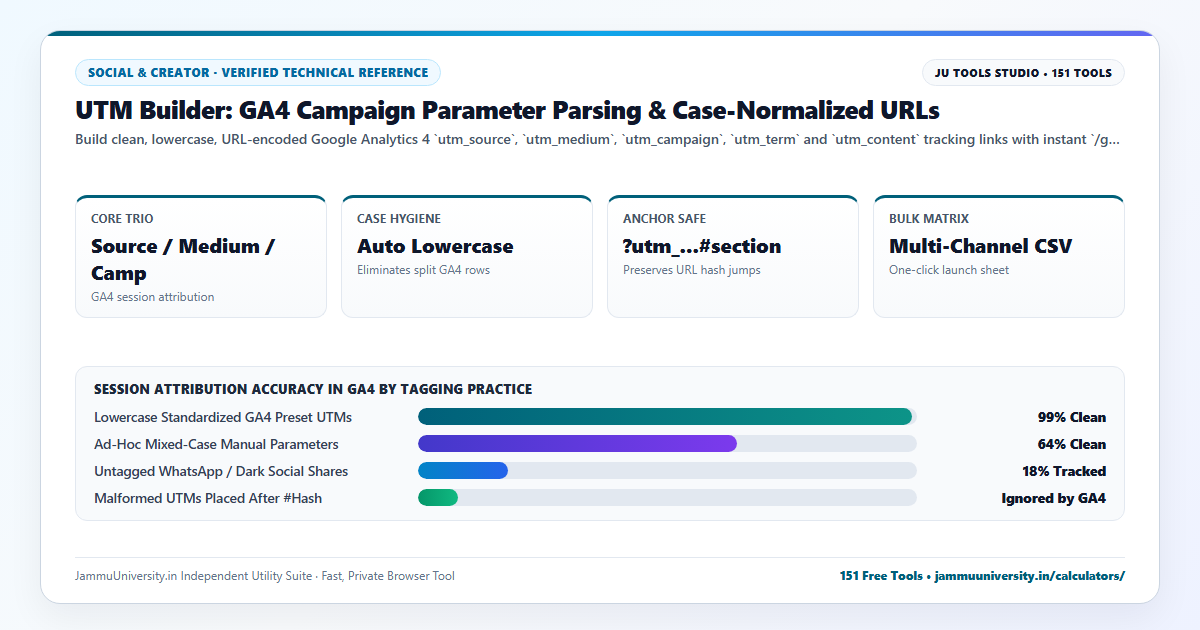Click the '99% Clean' value
The height and width of the screenshot is (630, 1200).
tap(1071, 417)
